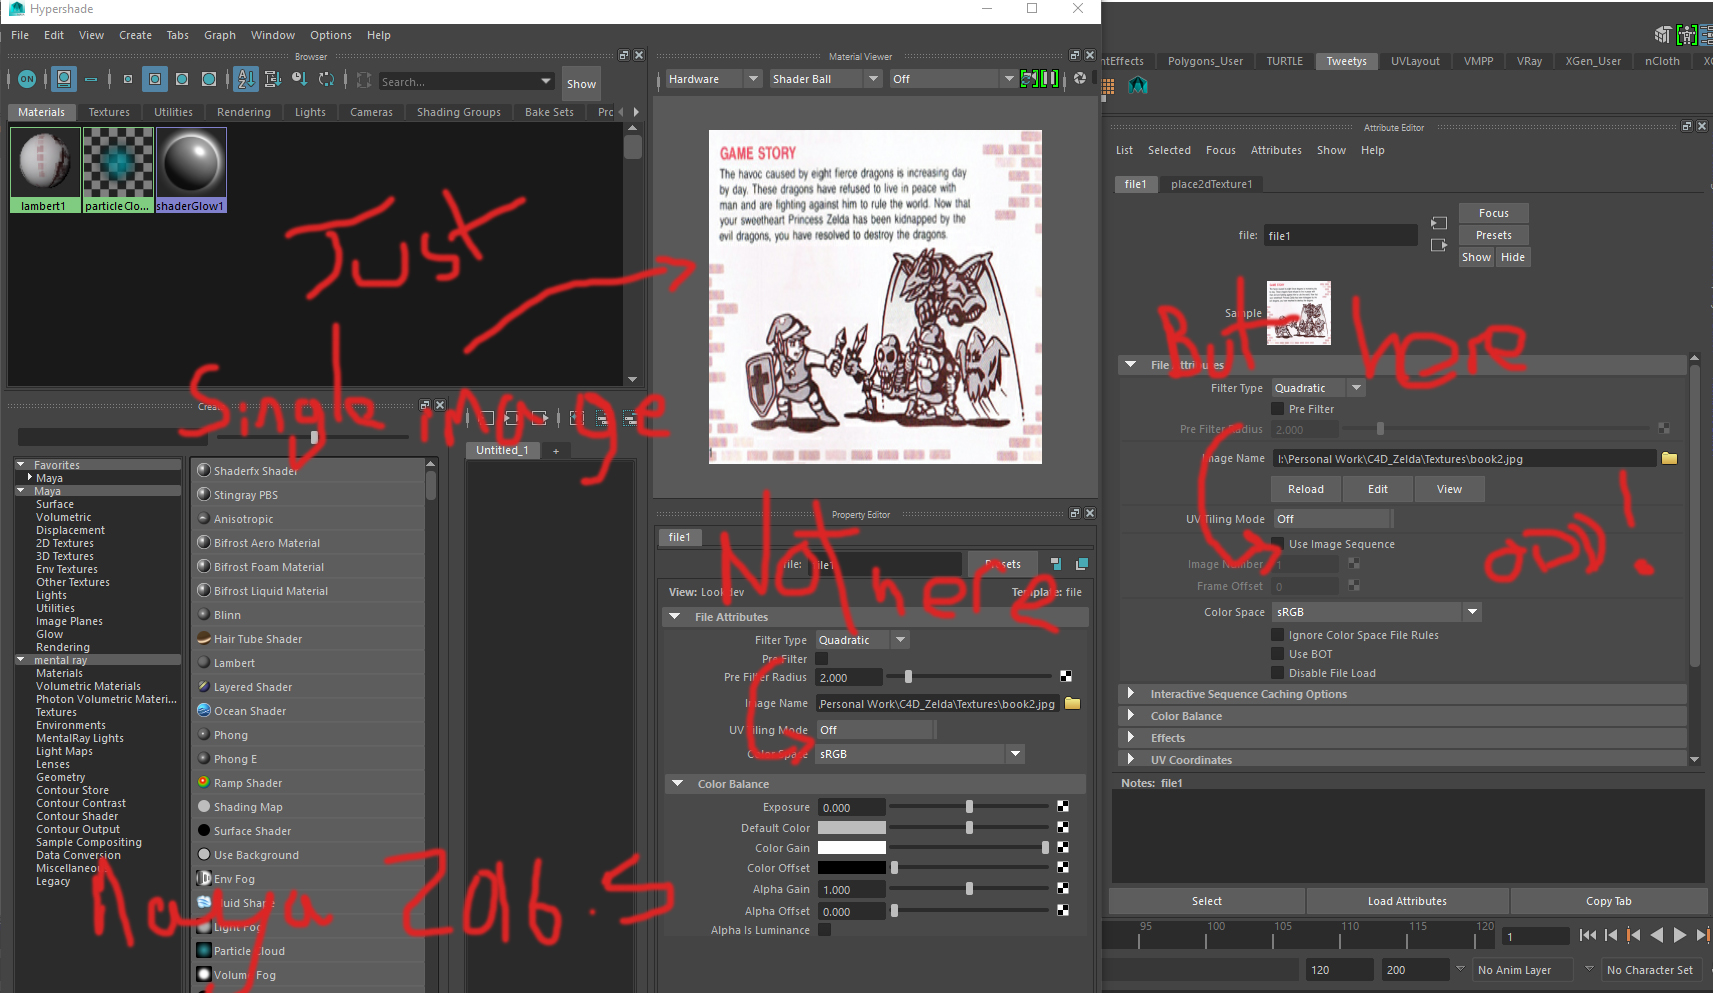Image resolution: width=1713 pixels, height=993 pixels.
Task: Pause the Material Viewer rendering
Action: tap(1050, 78)
